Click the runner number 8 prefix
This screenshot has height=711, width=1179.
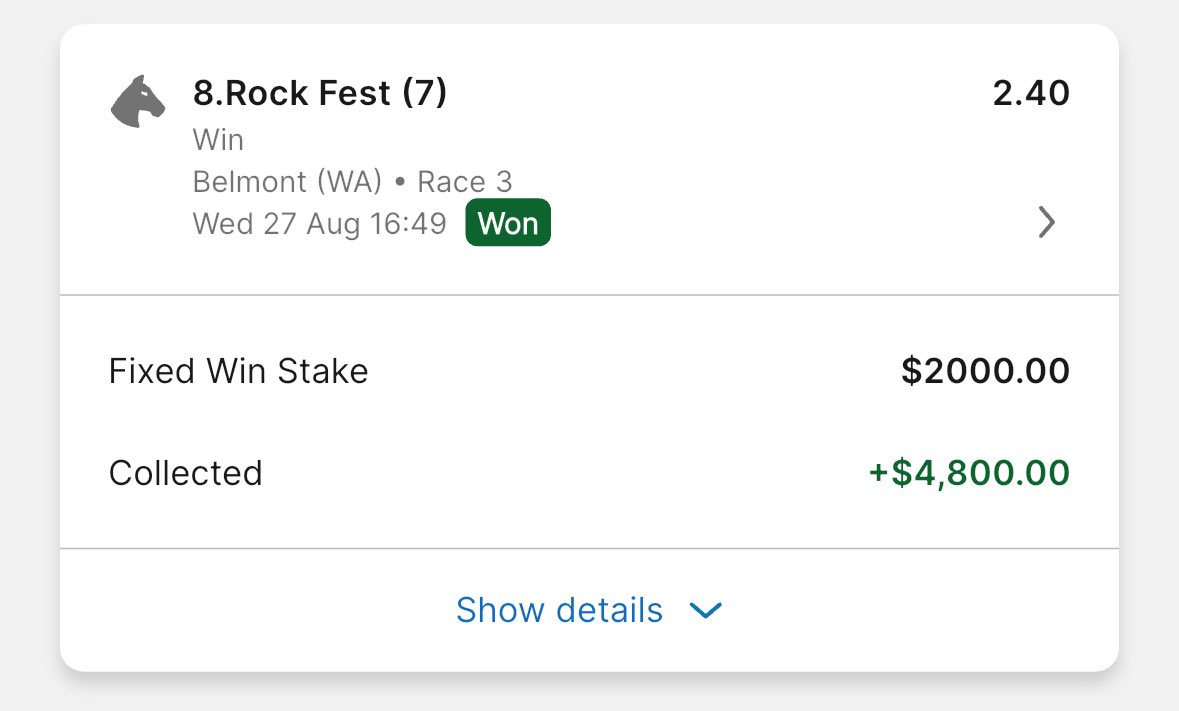point(203,93)
